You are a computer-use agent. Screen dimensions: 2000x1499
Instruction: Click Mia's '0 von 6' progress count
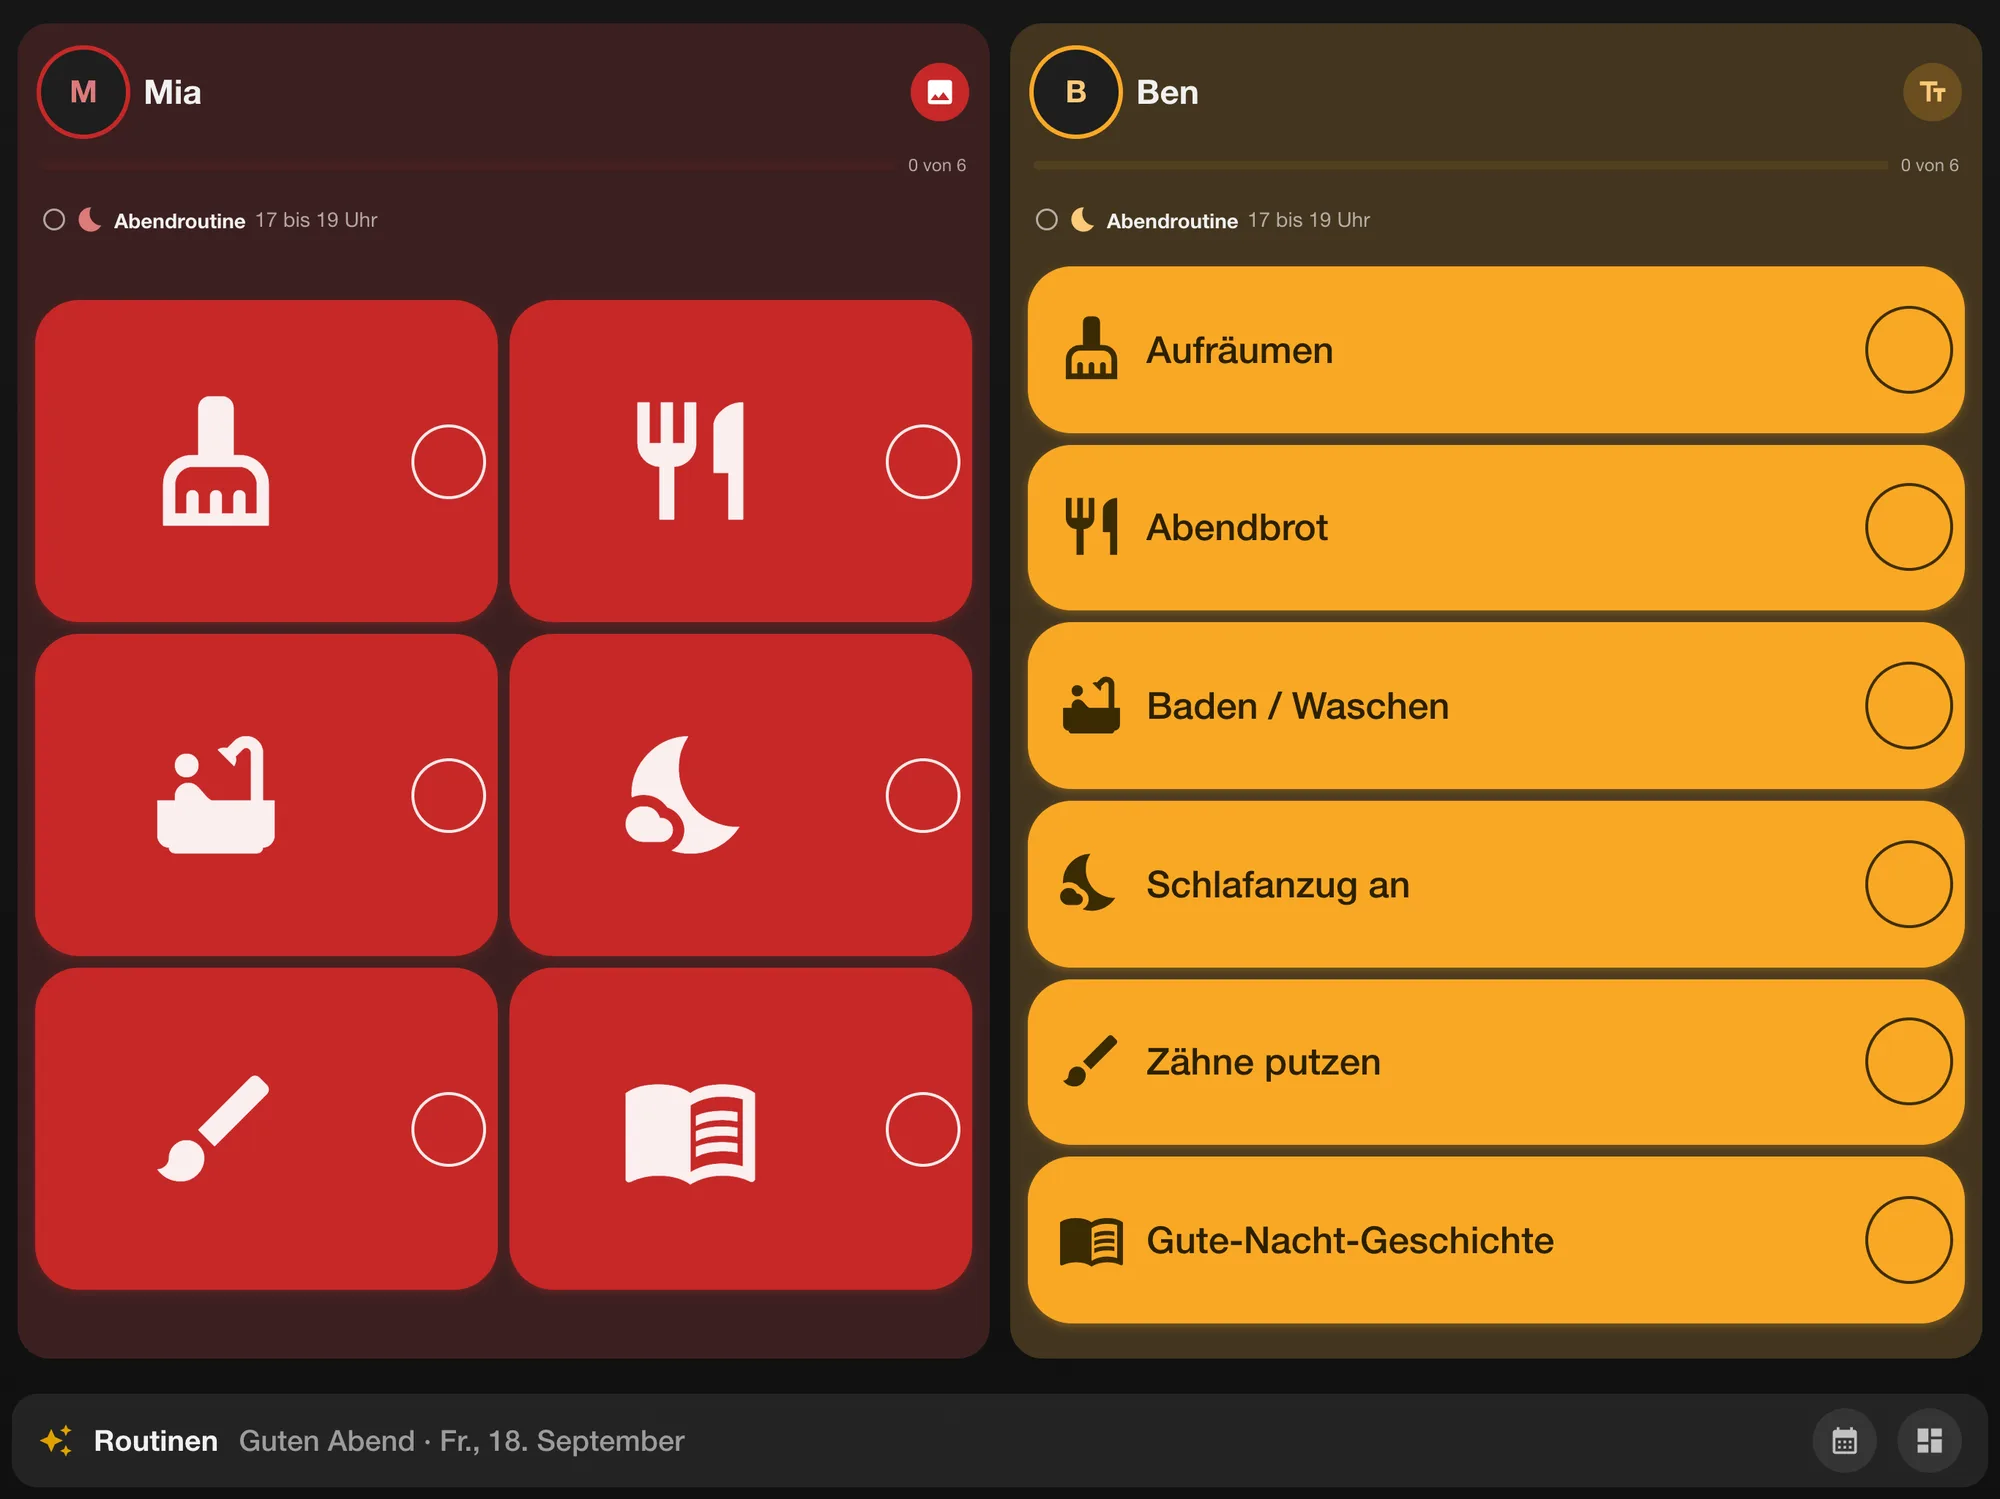[936, 165]
